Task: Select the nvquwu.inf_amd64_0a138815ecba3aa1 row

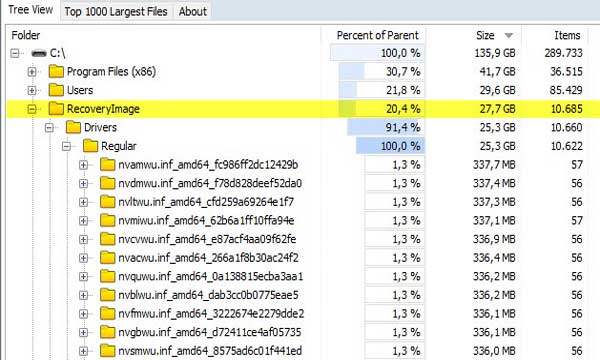Action: point(303,276)
